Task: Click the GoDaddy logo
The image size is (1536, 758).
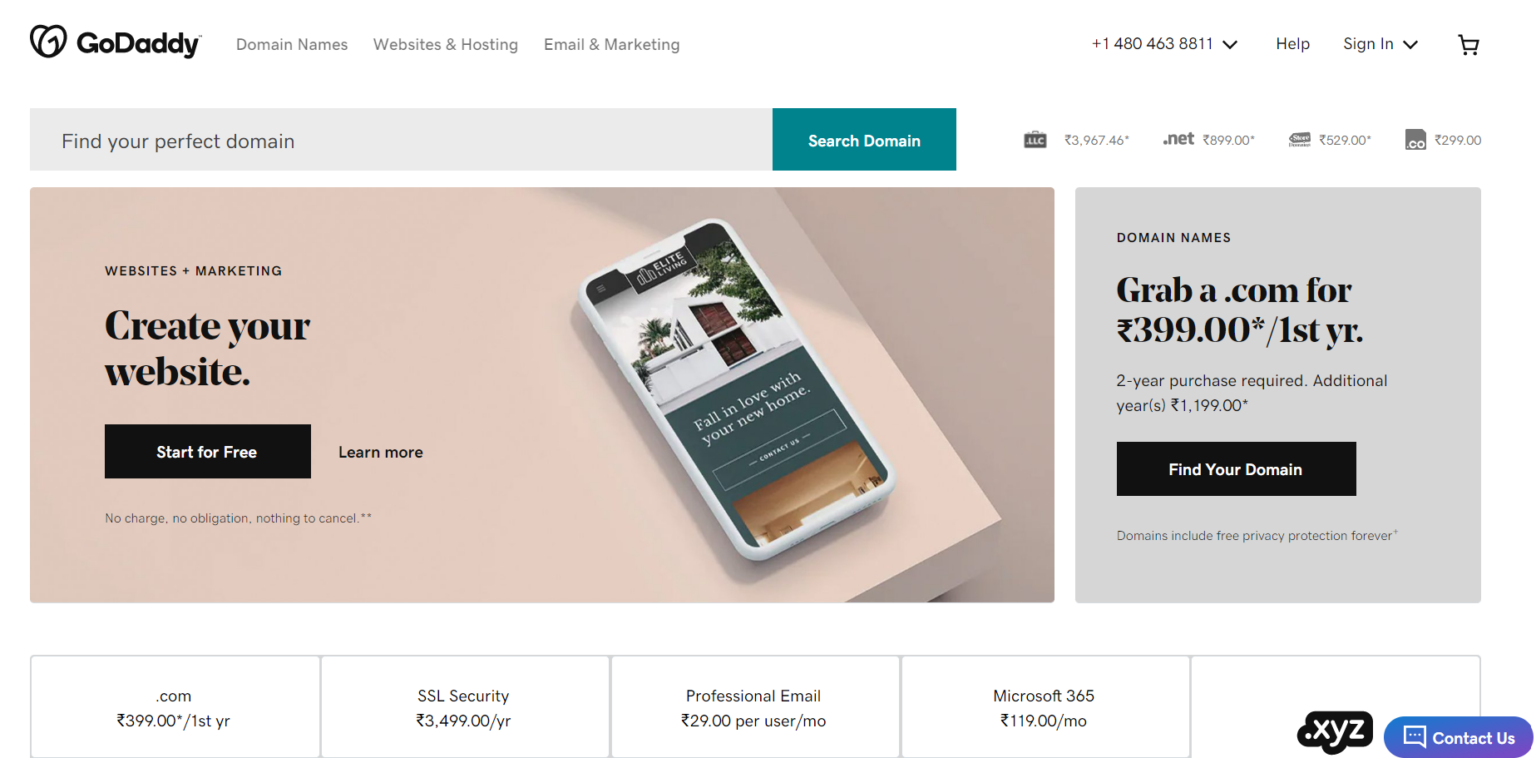Action: click(x=115, y=42)
